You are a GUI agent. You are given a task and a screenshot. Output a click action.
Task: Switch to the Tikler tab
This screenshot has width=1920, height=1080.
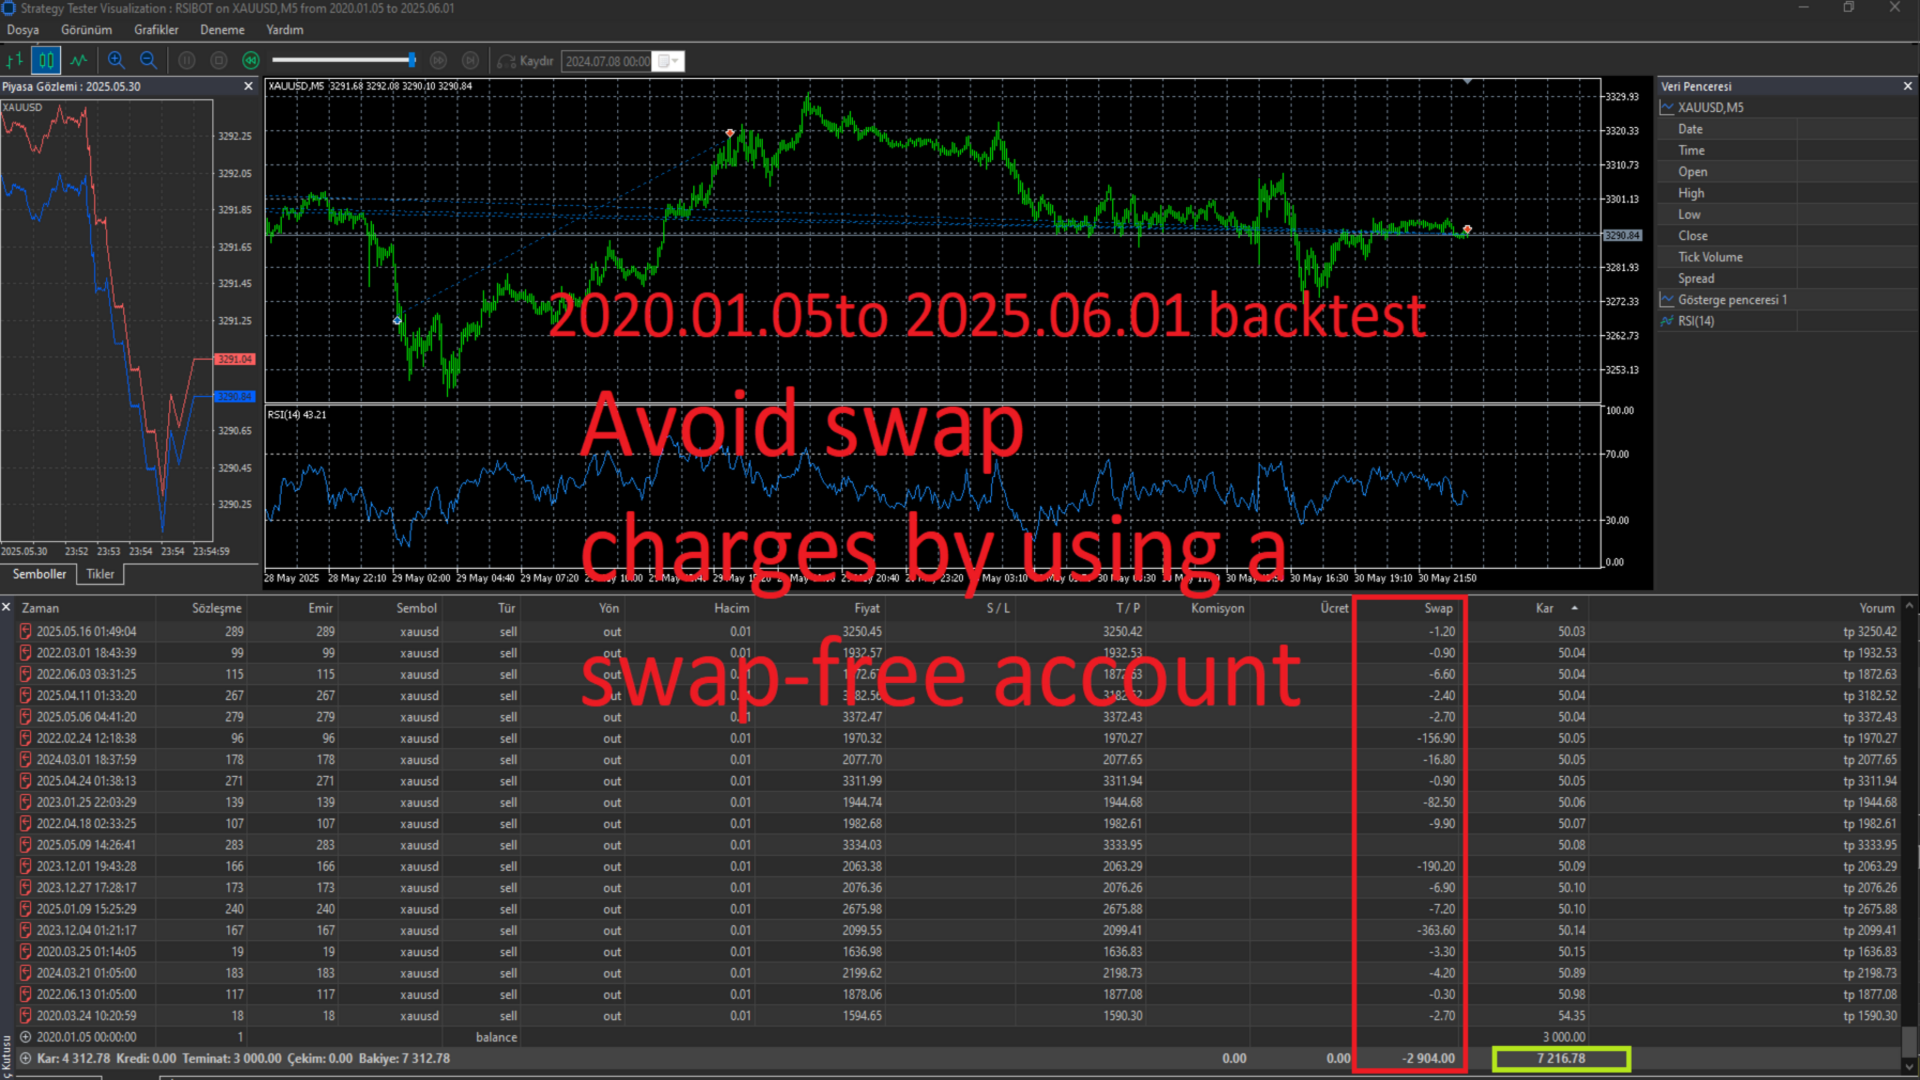[100, 574]
